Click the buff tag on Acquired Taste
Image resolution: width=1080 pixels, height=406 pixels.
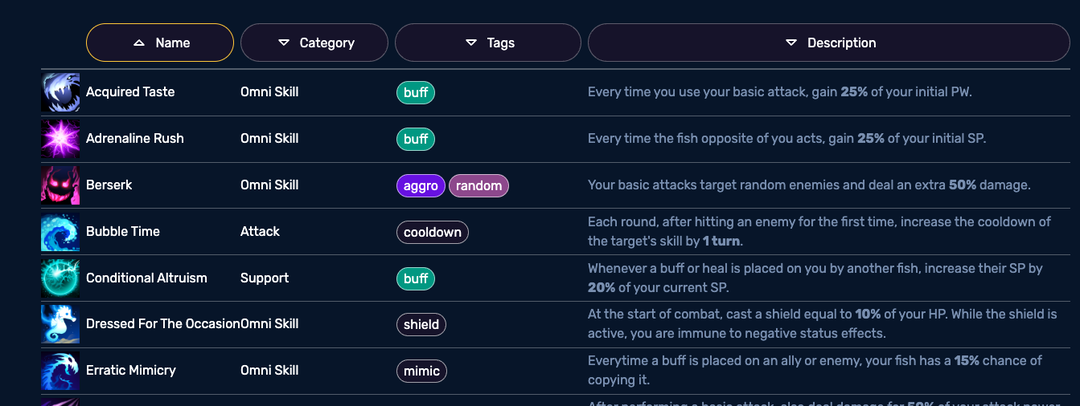tap(415, 93)
